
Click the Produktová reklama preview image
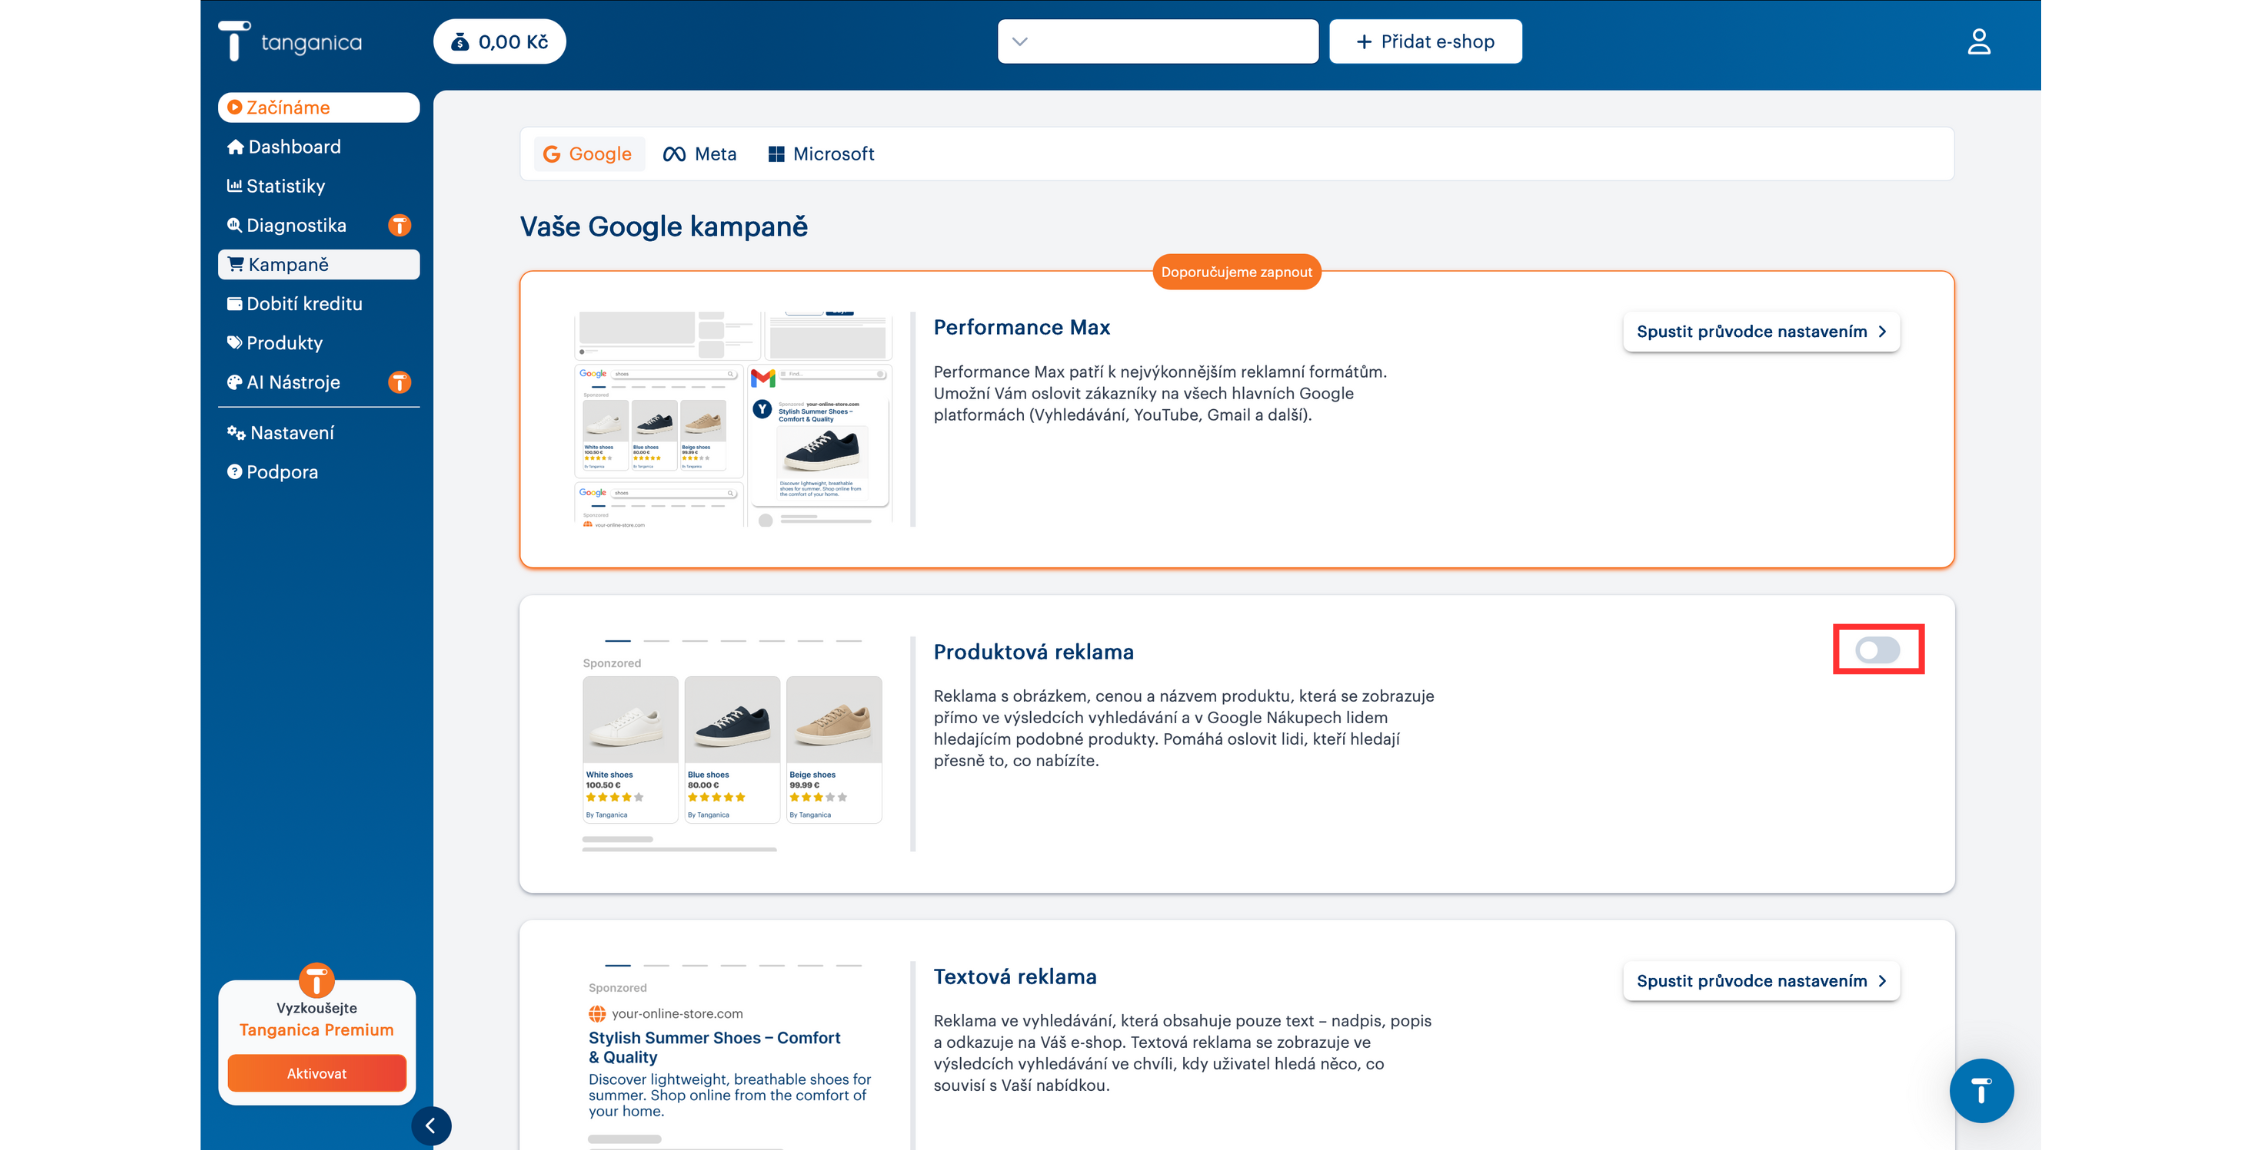pos(733,744)
